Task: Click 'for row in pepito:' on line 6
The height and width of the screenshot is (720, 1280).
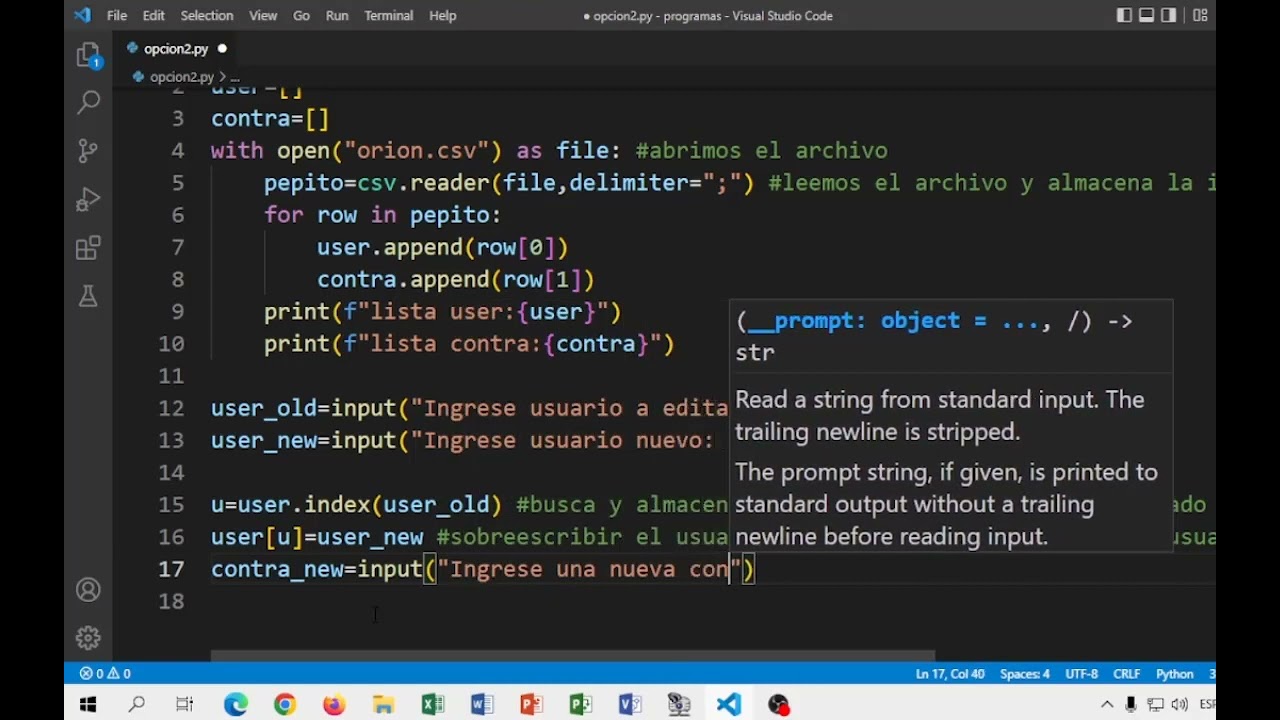Action: pyautogui.click(x=383, y=214)
